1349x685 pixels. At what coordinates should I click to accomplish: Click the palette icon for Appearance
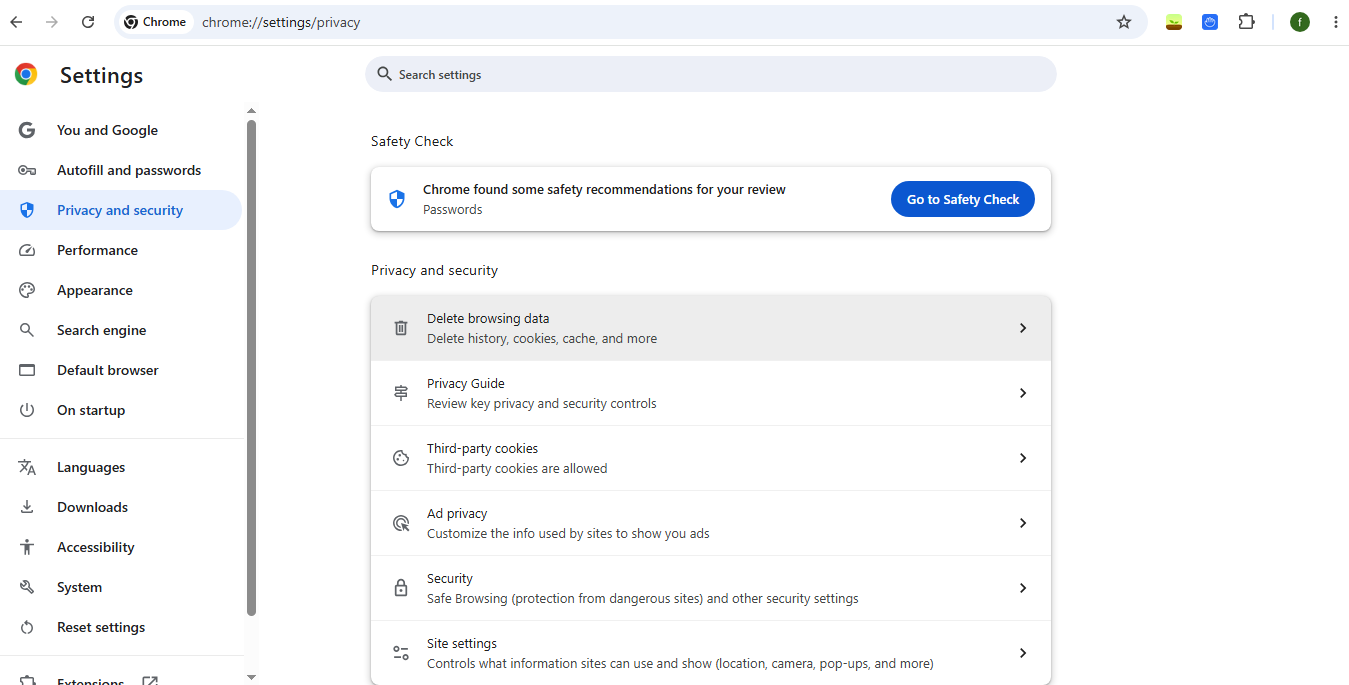pyautogui.click(x=27, y=290)
